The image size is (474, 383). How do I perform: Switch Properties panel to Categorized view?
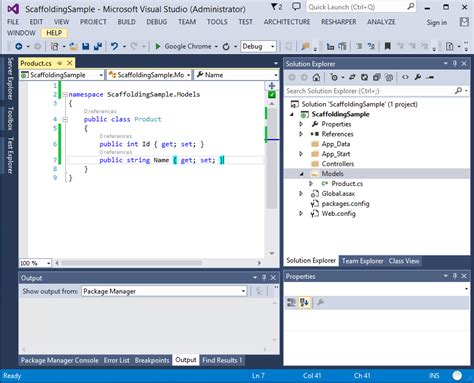(x=291, y=303)
